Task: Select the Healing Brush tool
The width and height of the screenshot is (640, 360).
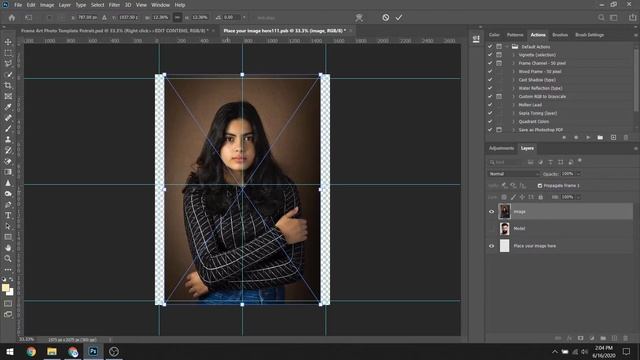Action: 8,118
